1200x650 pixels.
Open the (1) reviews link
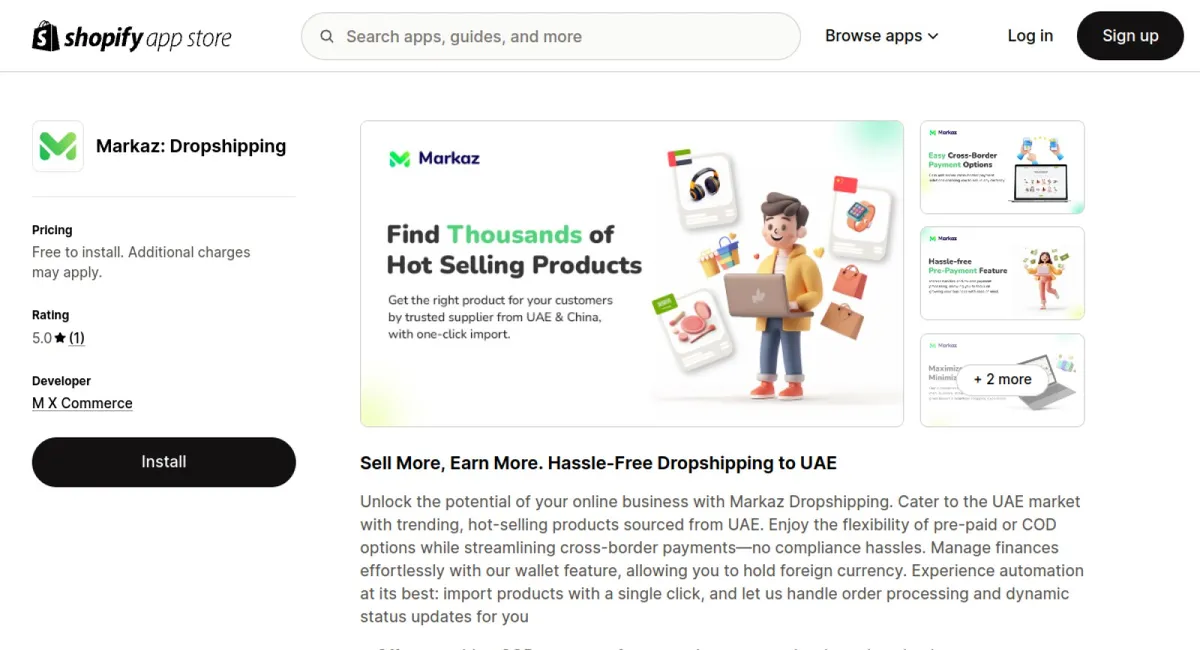pyautogui.click(x=77, y=338)
